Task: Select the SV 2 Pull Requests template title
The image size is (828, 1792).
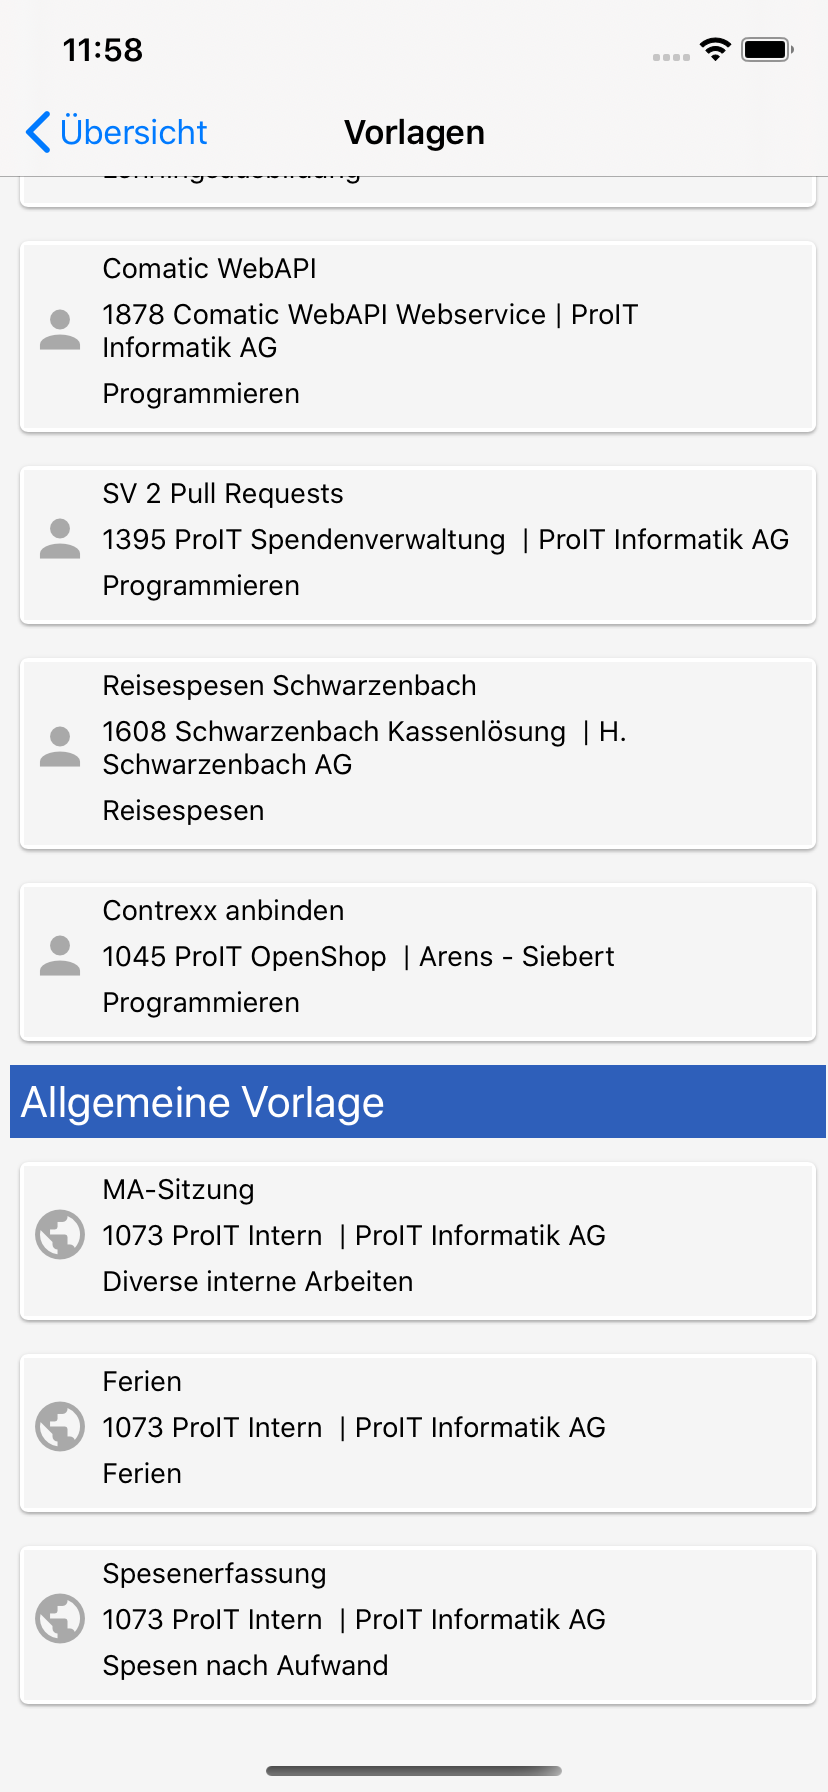Action: click(x=223, y=494)
